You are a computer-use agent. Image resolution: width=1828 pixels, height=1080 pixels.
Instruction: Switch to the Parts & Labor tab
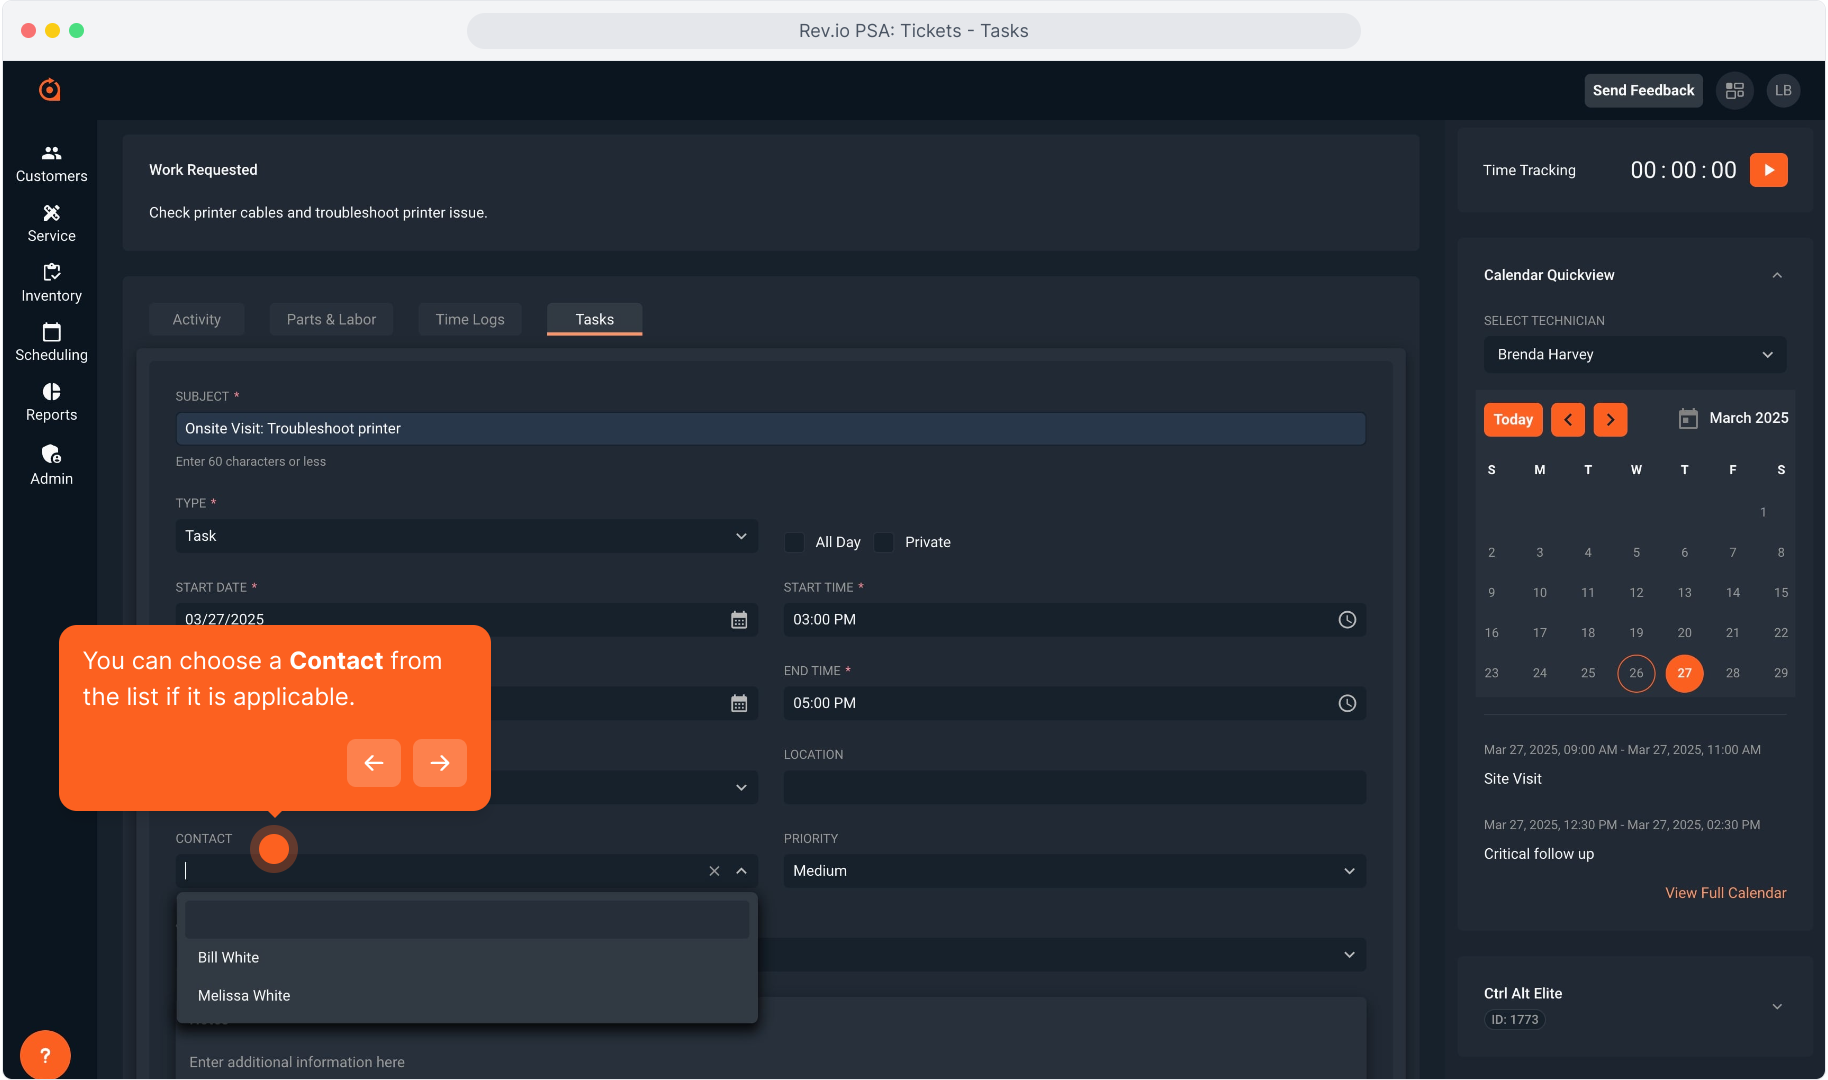pos(331,319)
